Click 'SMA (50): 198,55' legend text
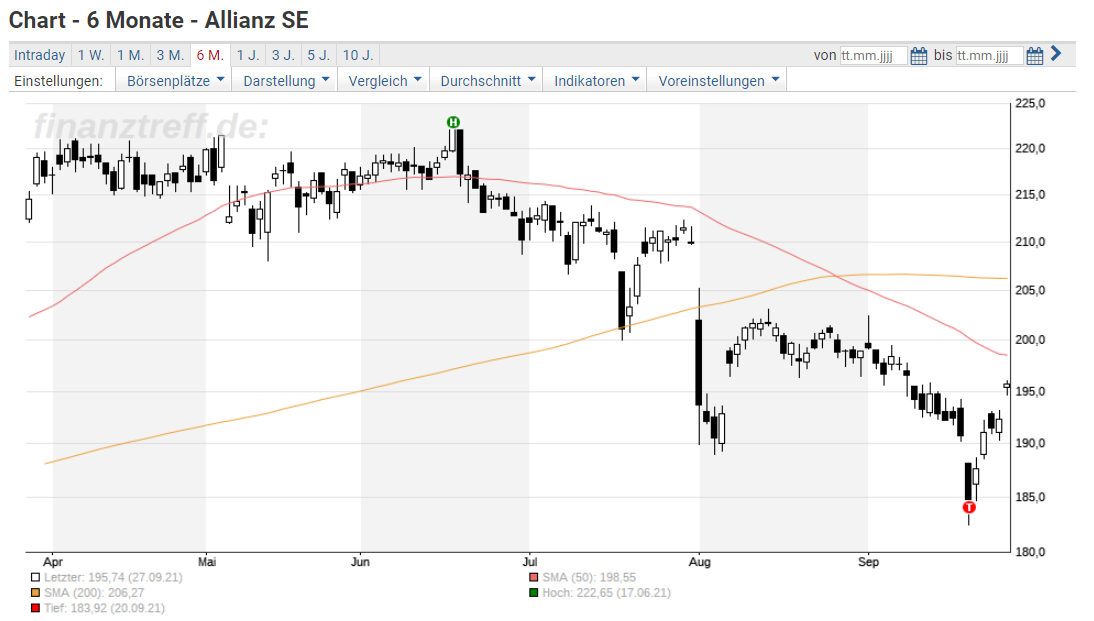This screenshot has width=1094, height=621. click(590, 578)
